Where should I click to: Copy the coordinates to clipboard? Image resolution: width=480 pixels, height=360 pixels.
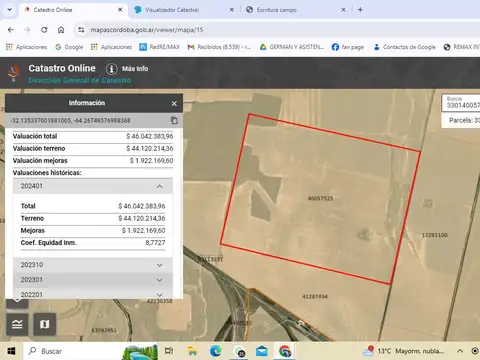pos(174,120)
